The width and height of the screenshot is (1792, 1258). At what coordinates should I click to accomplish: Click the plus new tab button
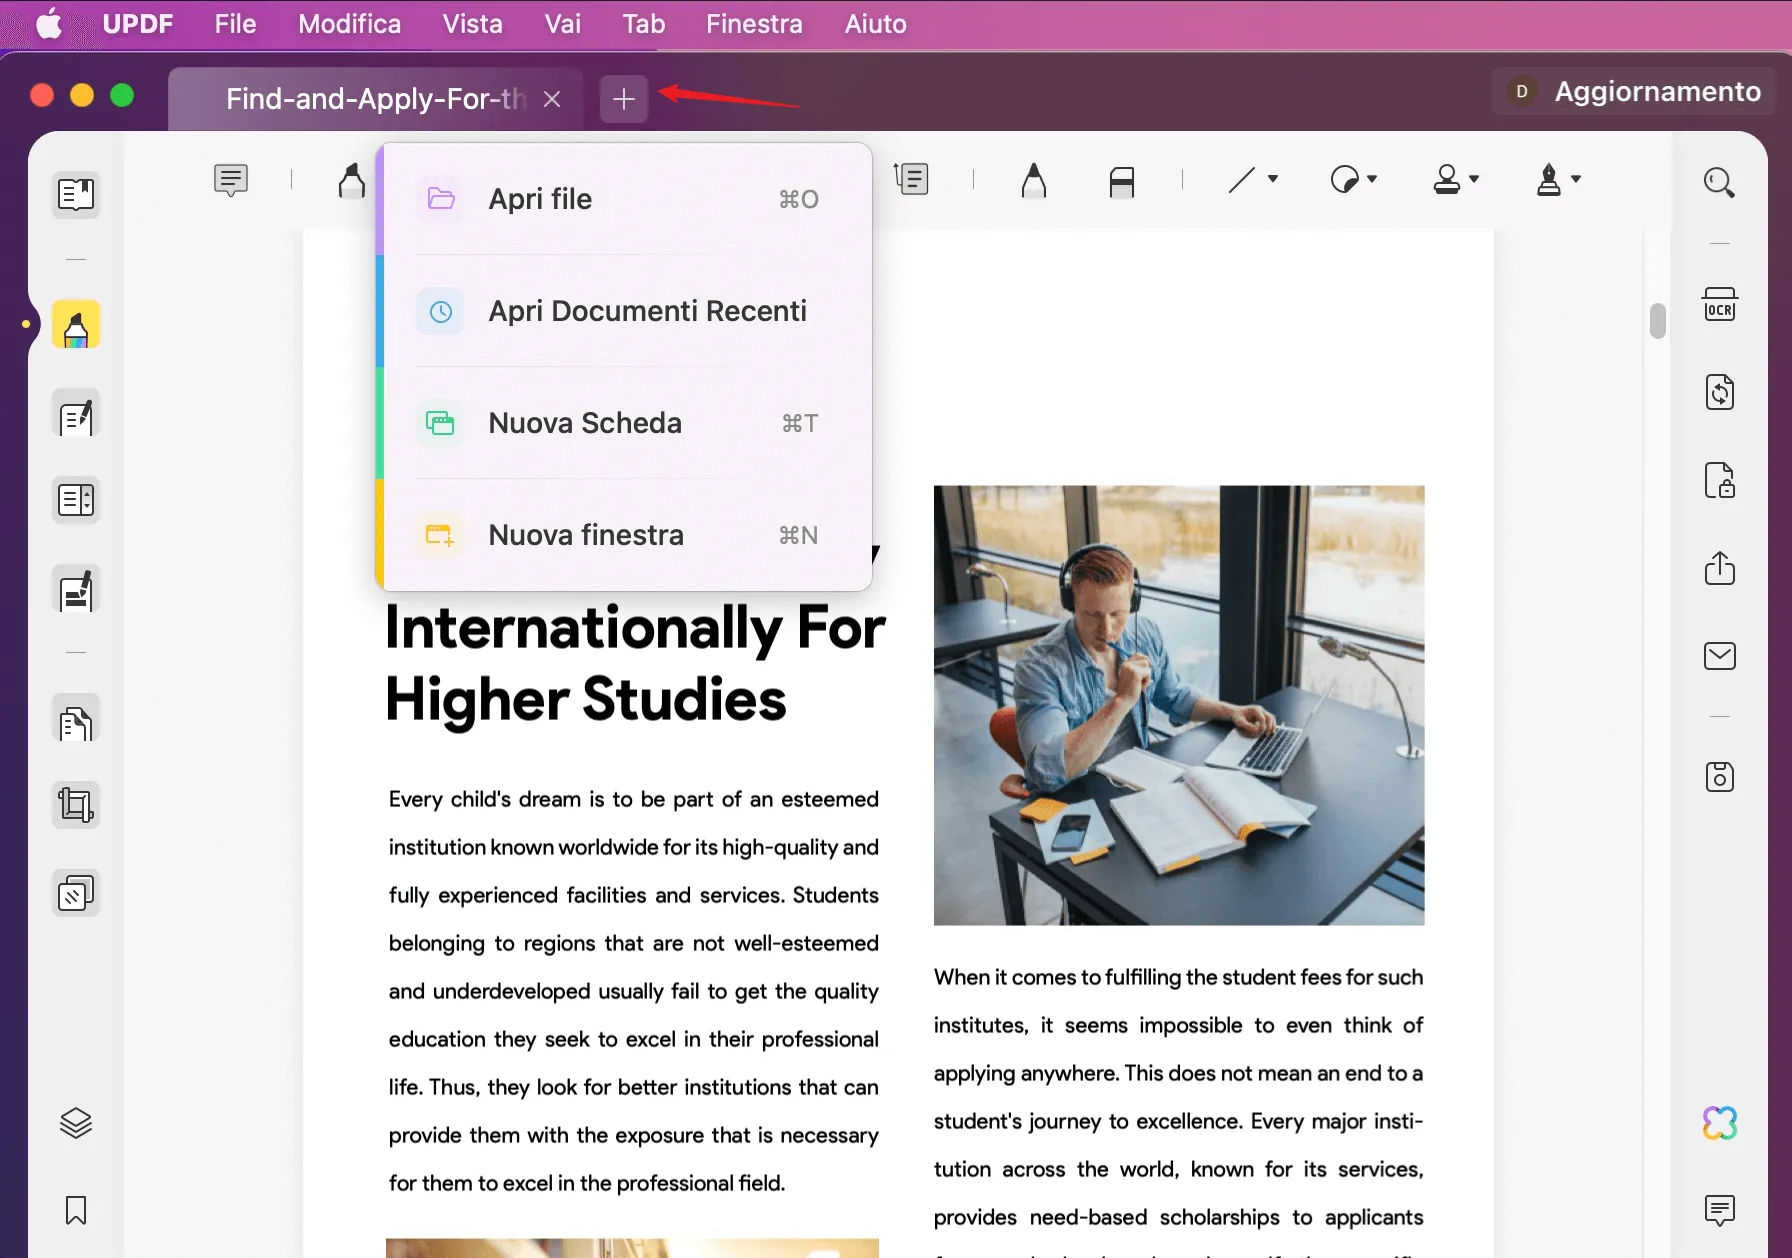click(624, 99)
